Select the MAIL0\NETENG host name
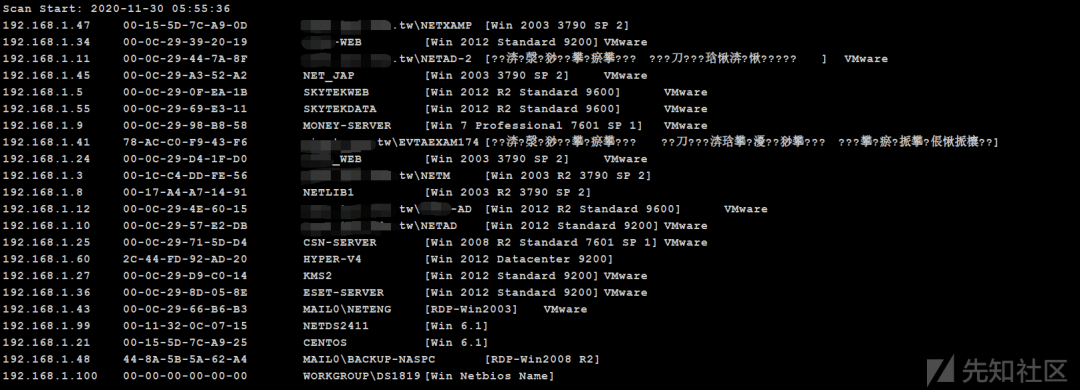This screenshot has height=390, width=1080. (346, 309)
